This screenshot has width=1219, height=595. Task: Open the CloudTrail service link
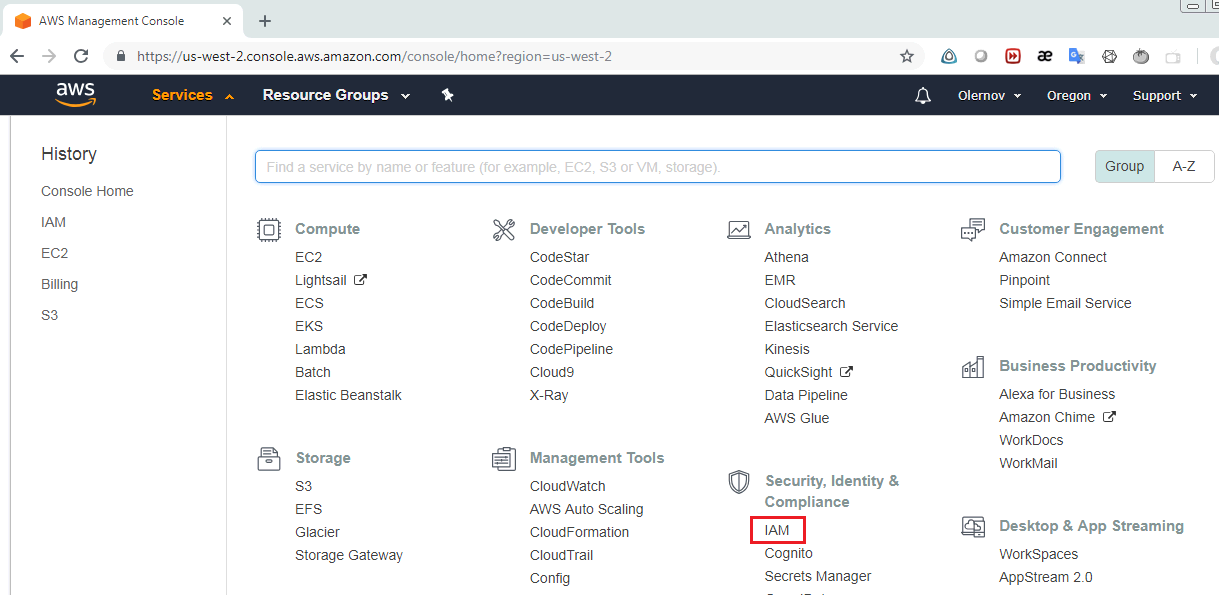[562, 555]
